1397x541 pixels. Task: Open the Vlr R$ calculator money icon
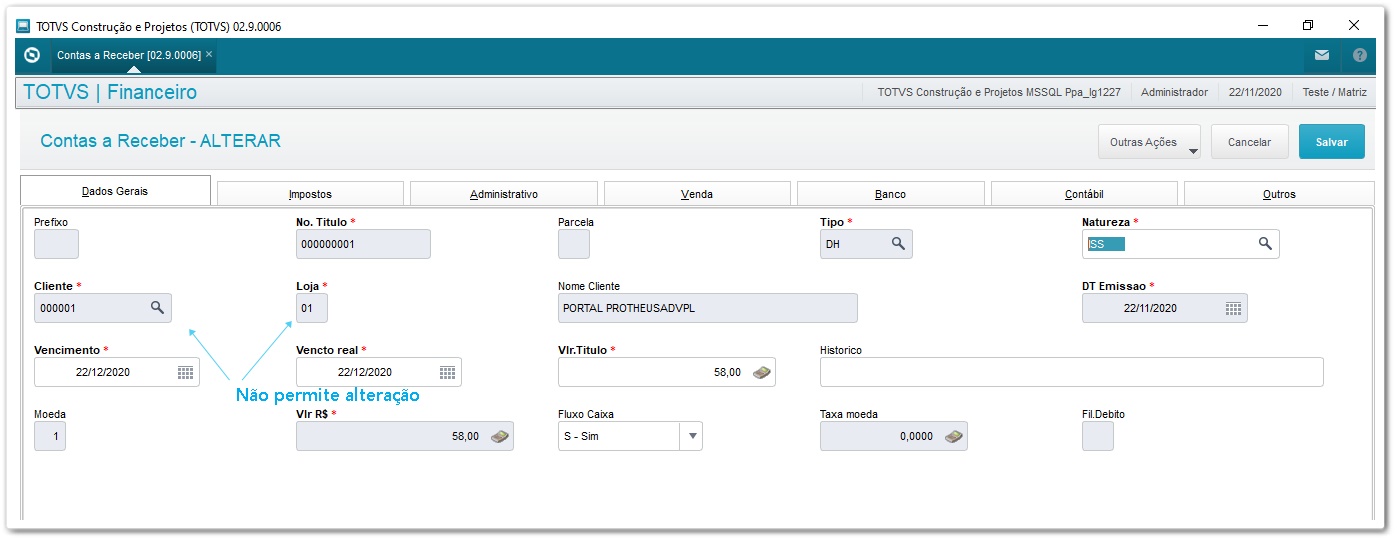(x=500, y=436)
